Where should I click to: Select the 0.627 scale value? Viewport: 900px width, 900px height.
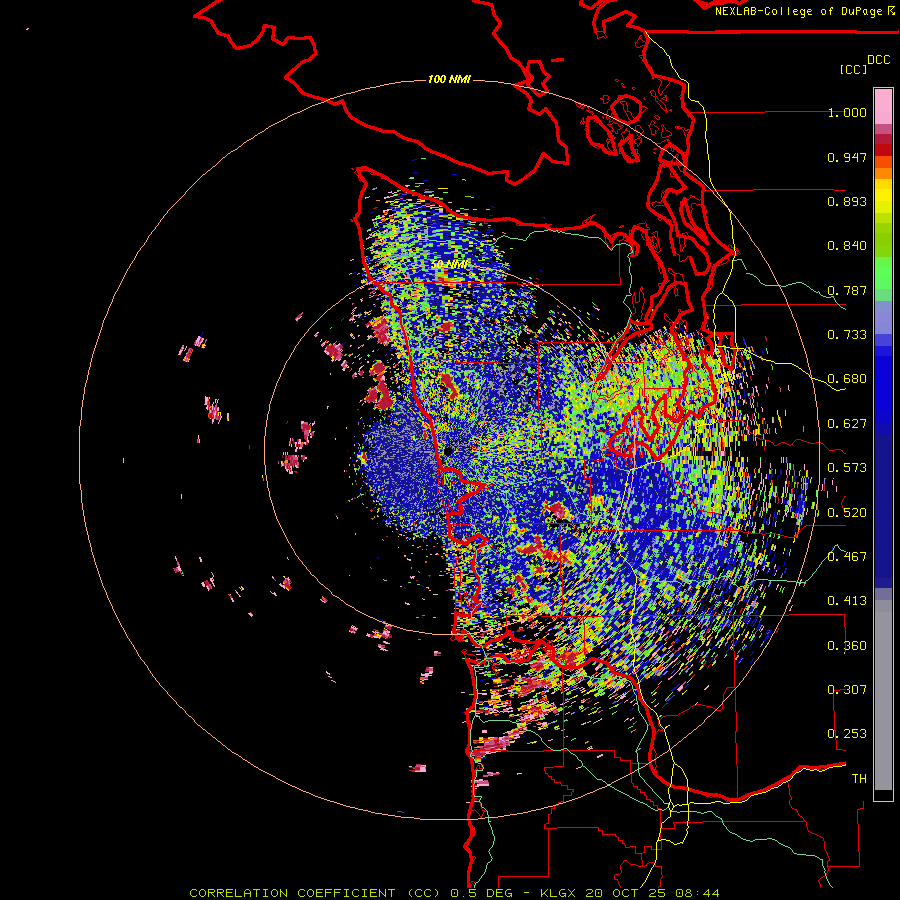[x=847, y=424]
